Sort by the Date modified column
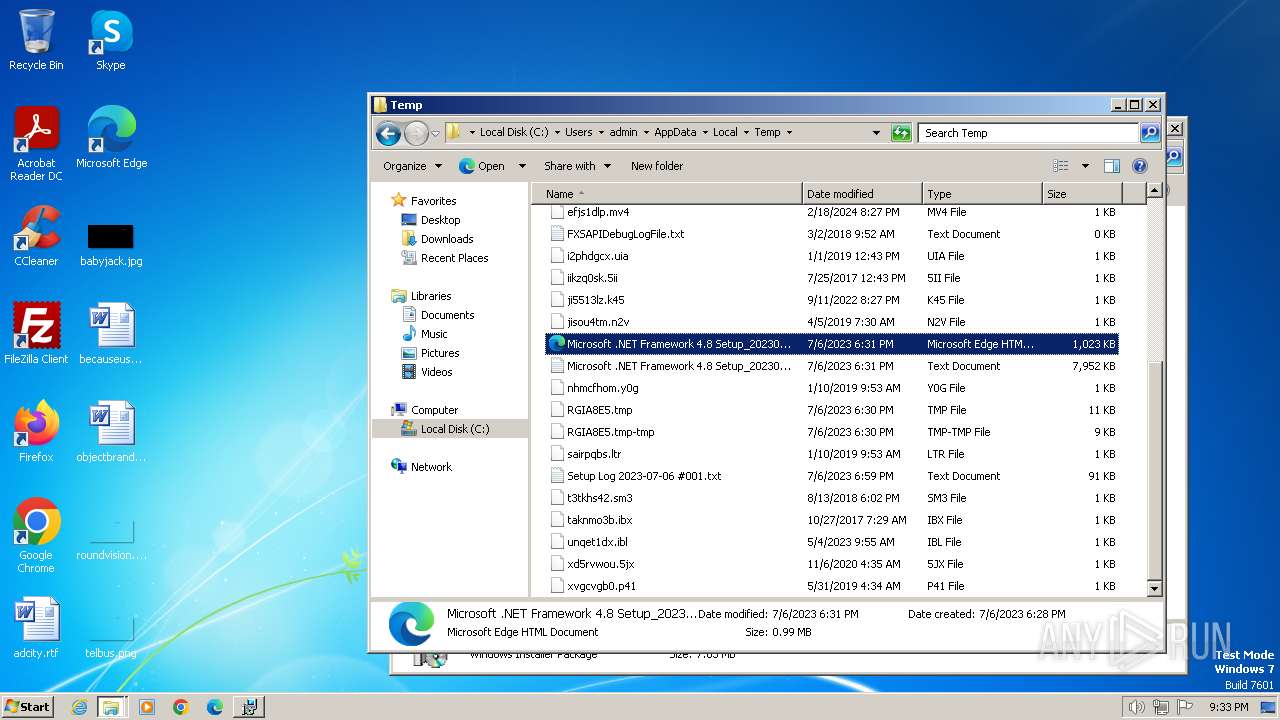The width and height of the screenshot is (1280, 720). click(x=862, y=194)
